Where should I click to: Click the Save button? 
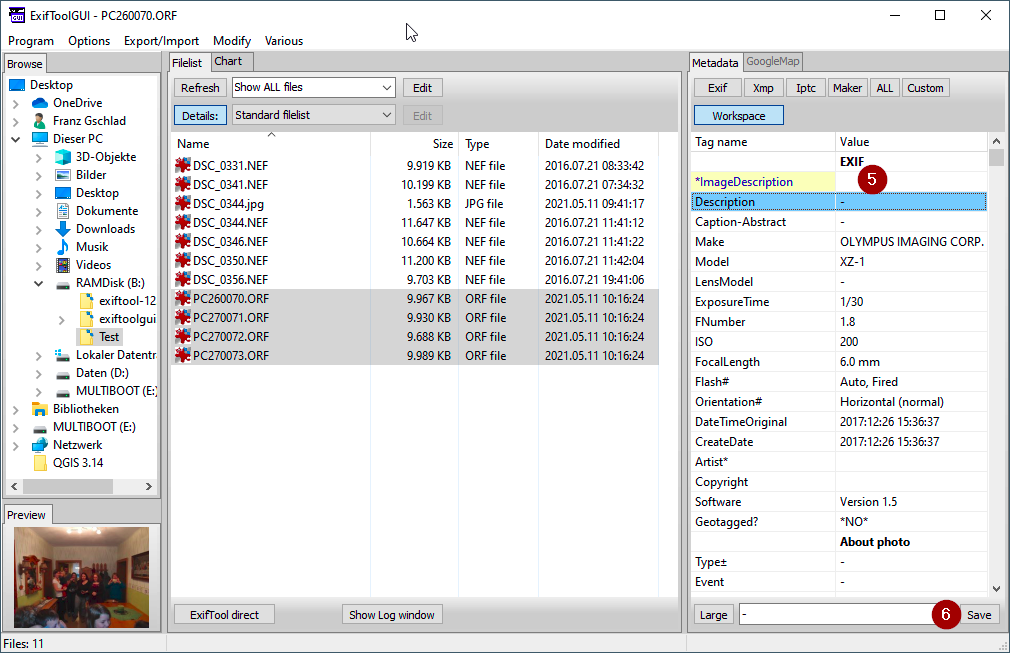coord(979,615)
